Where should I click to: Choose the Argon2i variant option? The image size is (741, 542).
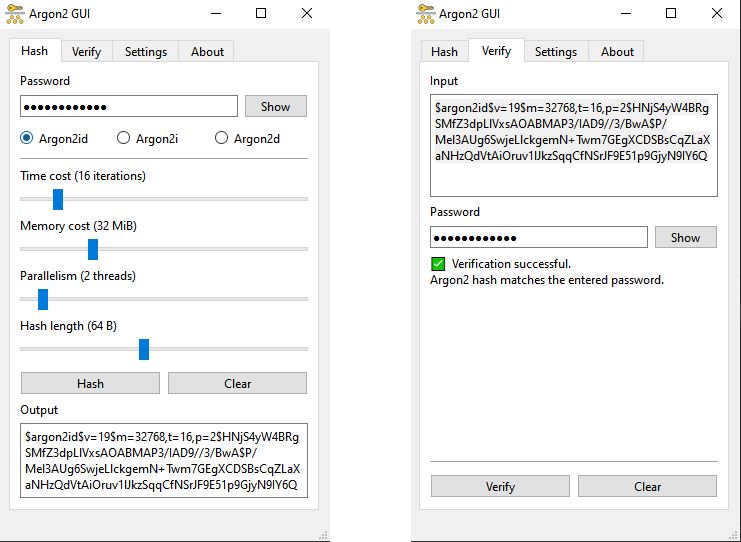click(124, 139)
